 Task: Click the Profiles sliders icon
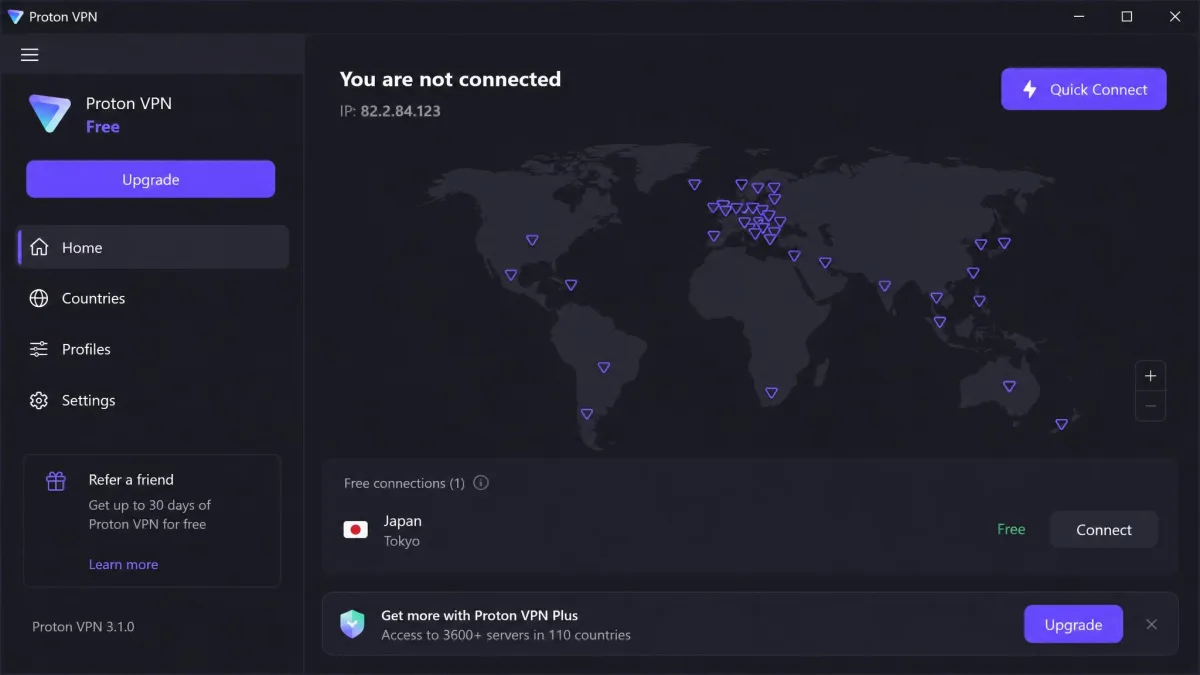point(39,349)
